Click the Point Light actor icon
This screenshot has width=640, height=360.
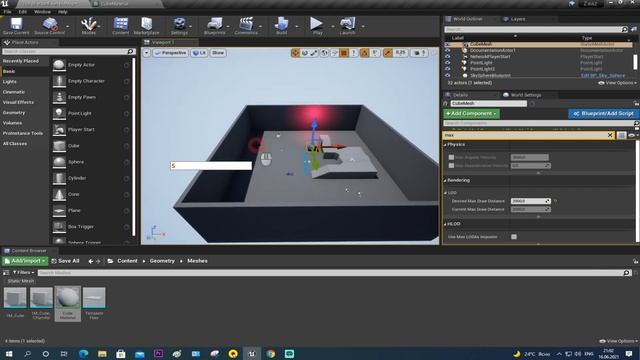59,113
